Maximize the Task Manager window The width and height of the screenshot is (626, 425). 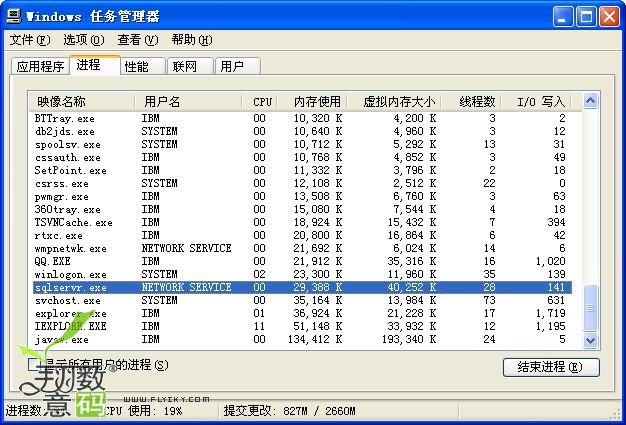[x=586, y=17]
